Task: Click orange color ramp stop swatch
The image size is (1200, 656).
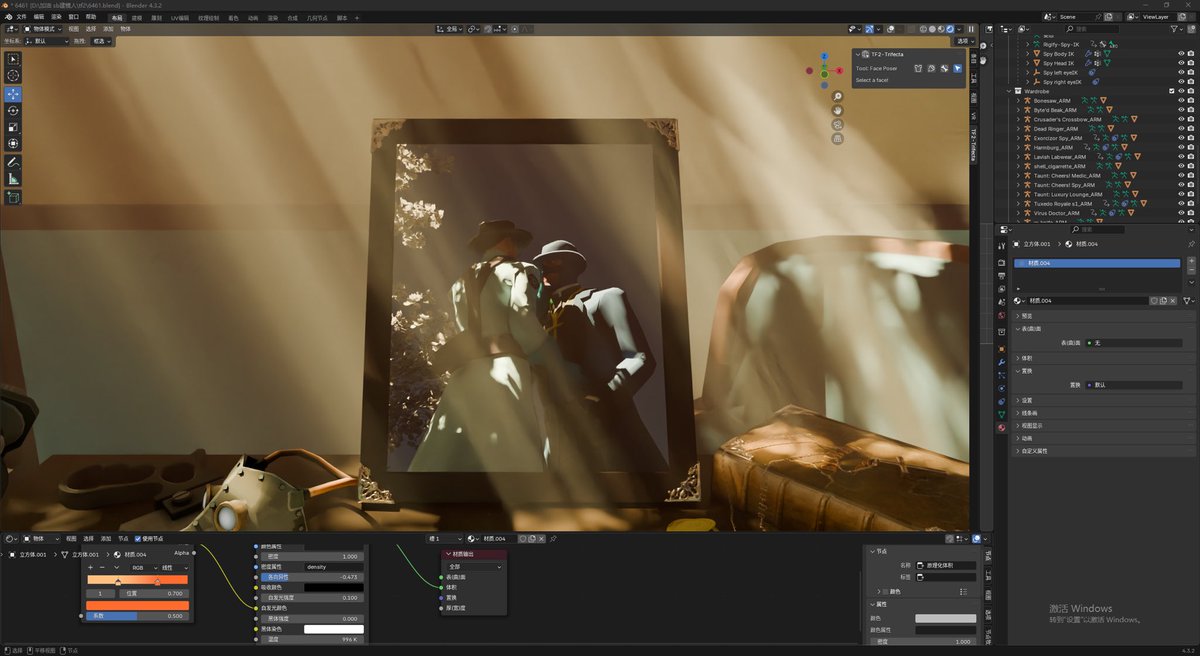Action: [x=138, y=605]
